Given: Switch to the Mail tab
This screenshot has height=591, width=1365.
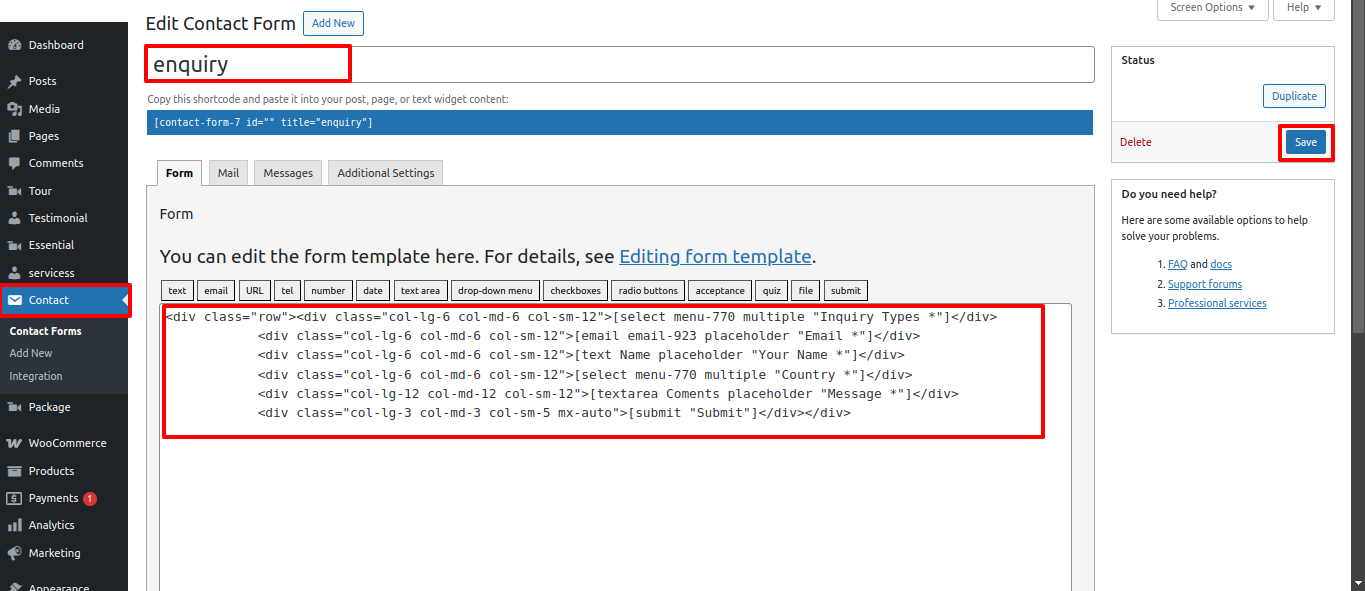Looking at the screenshot, I should coord(228,172).
